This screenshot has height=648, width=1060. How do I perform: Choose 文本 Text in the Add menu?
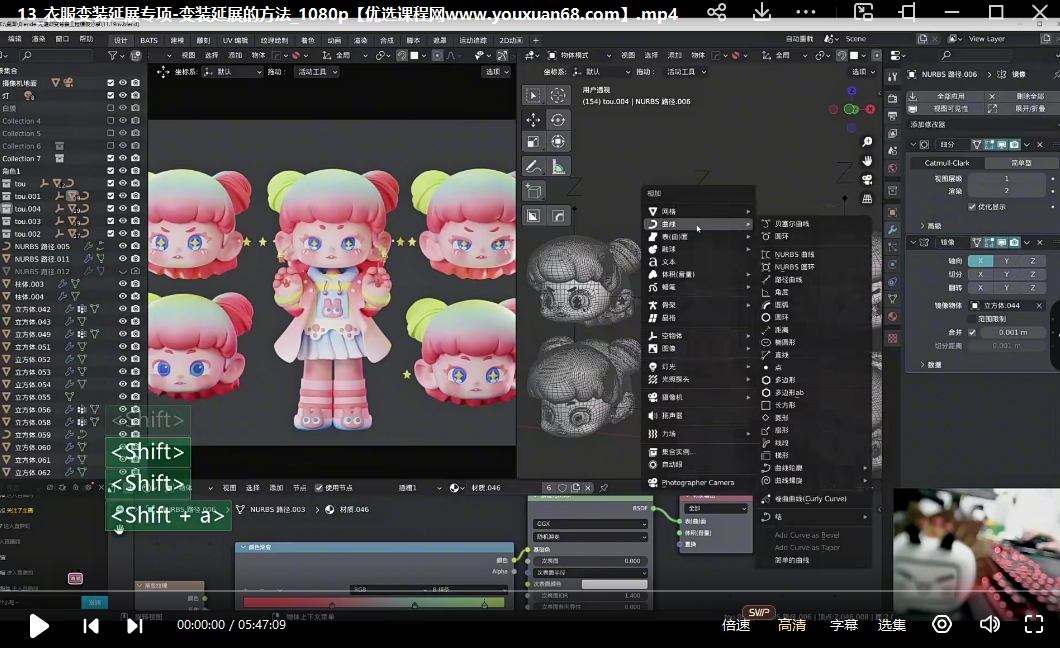(x=698, y=261)
